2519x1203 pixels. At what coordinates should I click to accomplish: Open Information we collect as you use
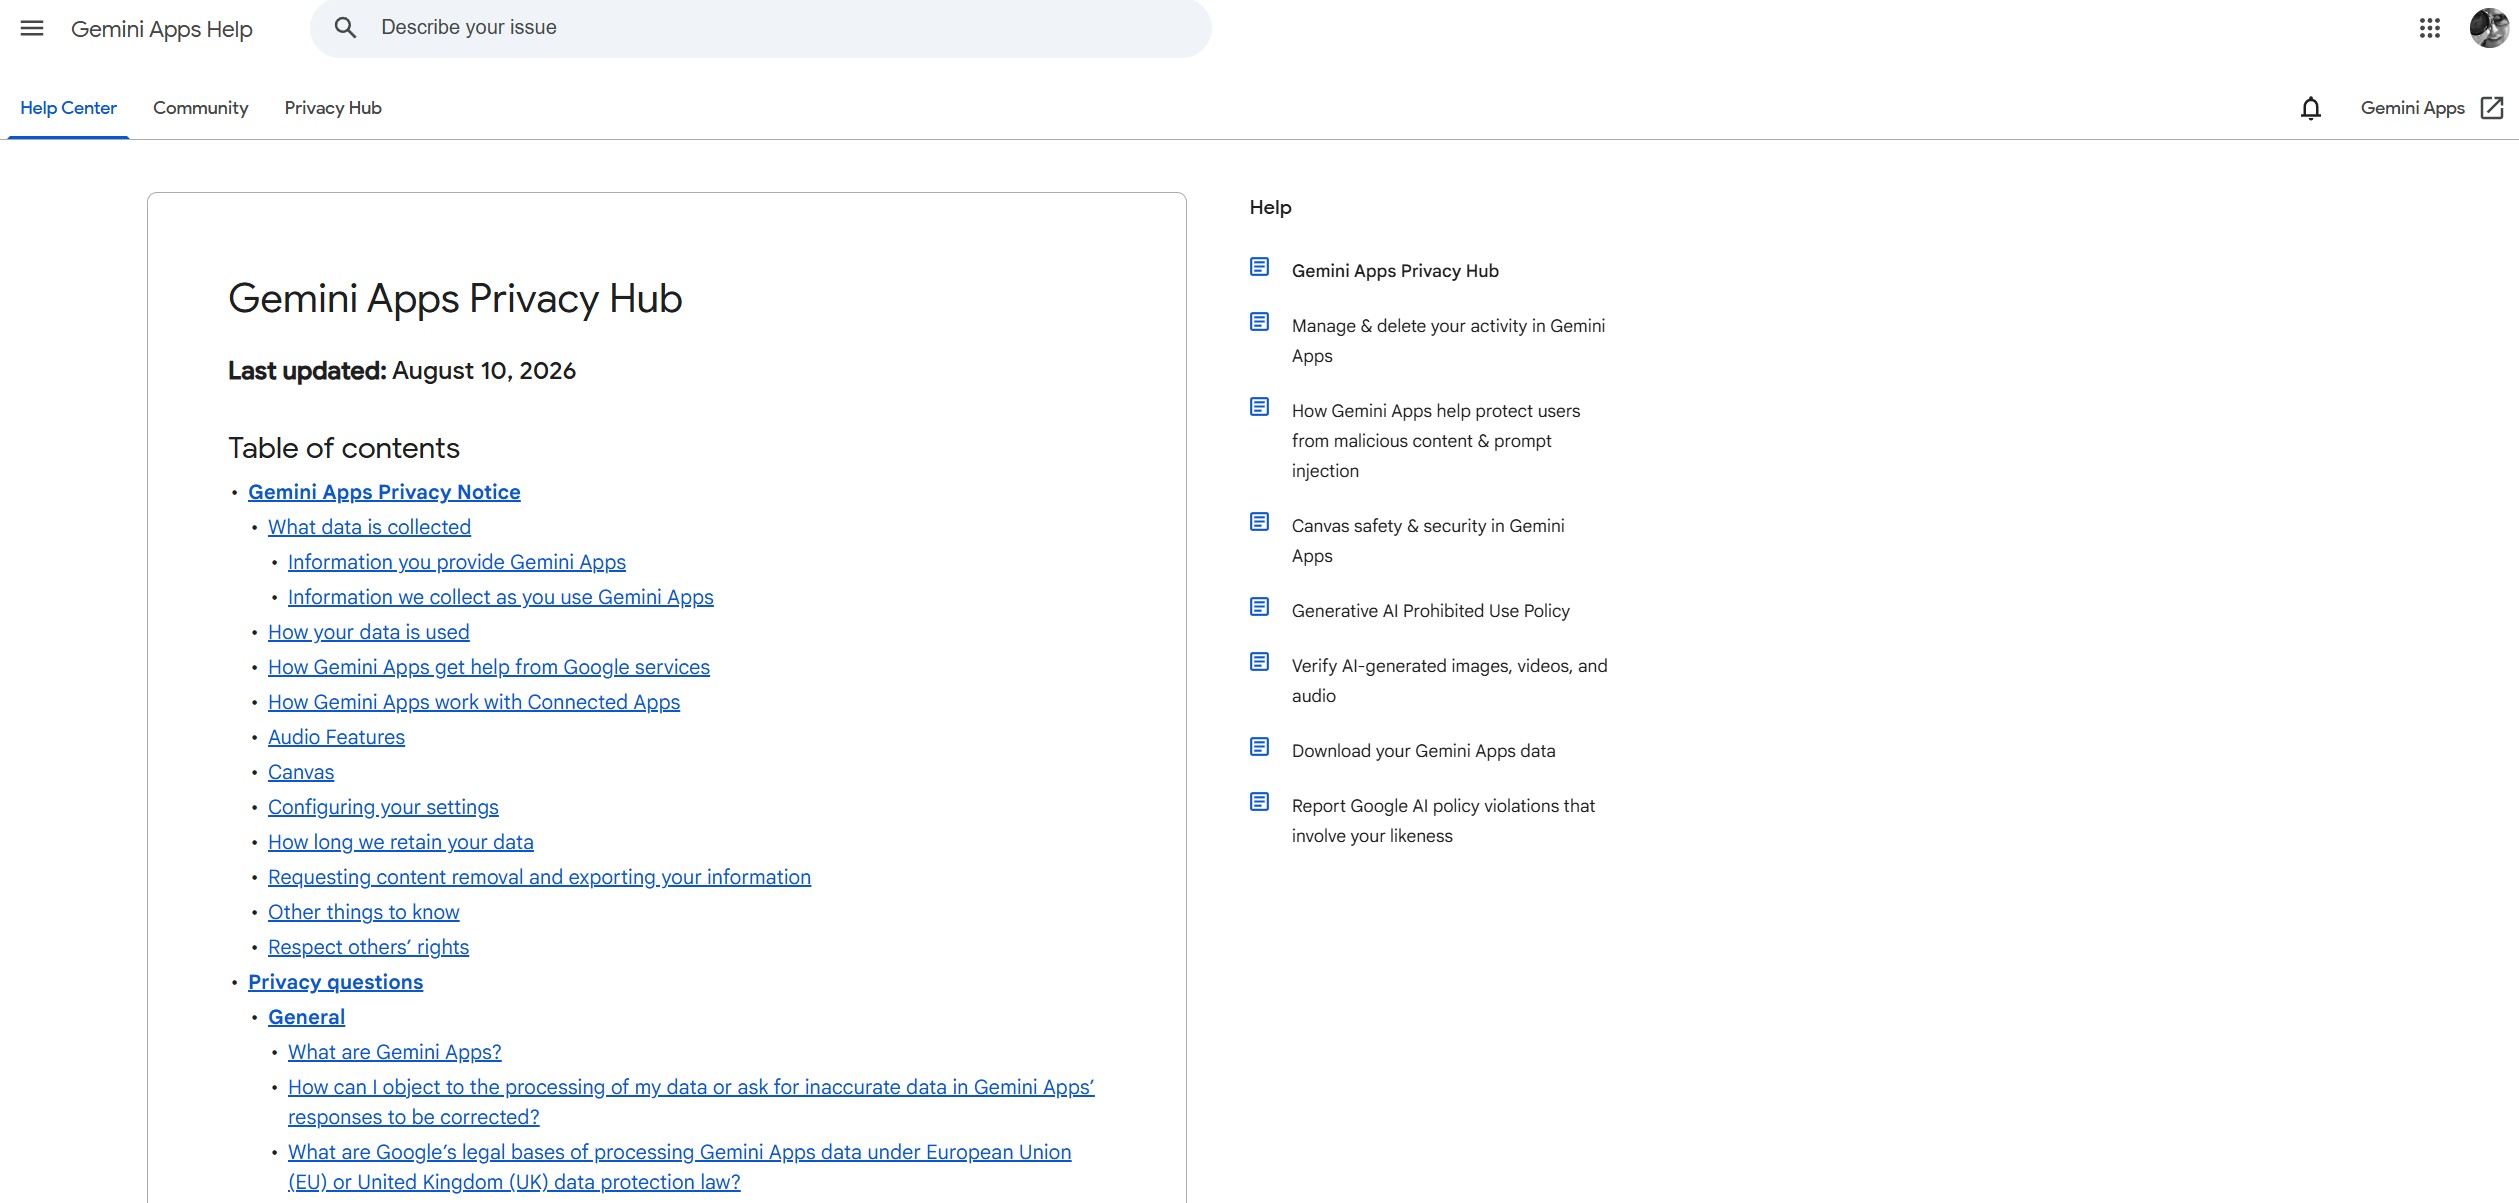point(501,597)
